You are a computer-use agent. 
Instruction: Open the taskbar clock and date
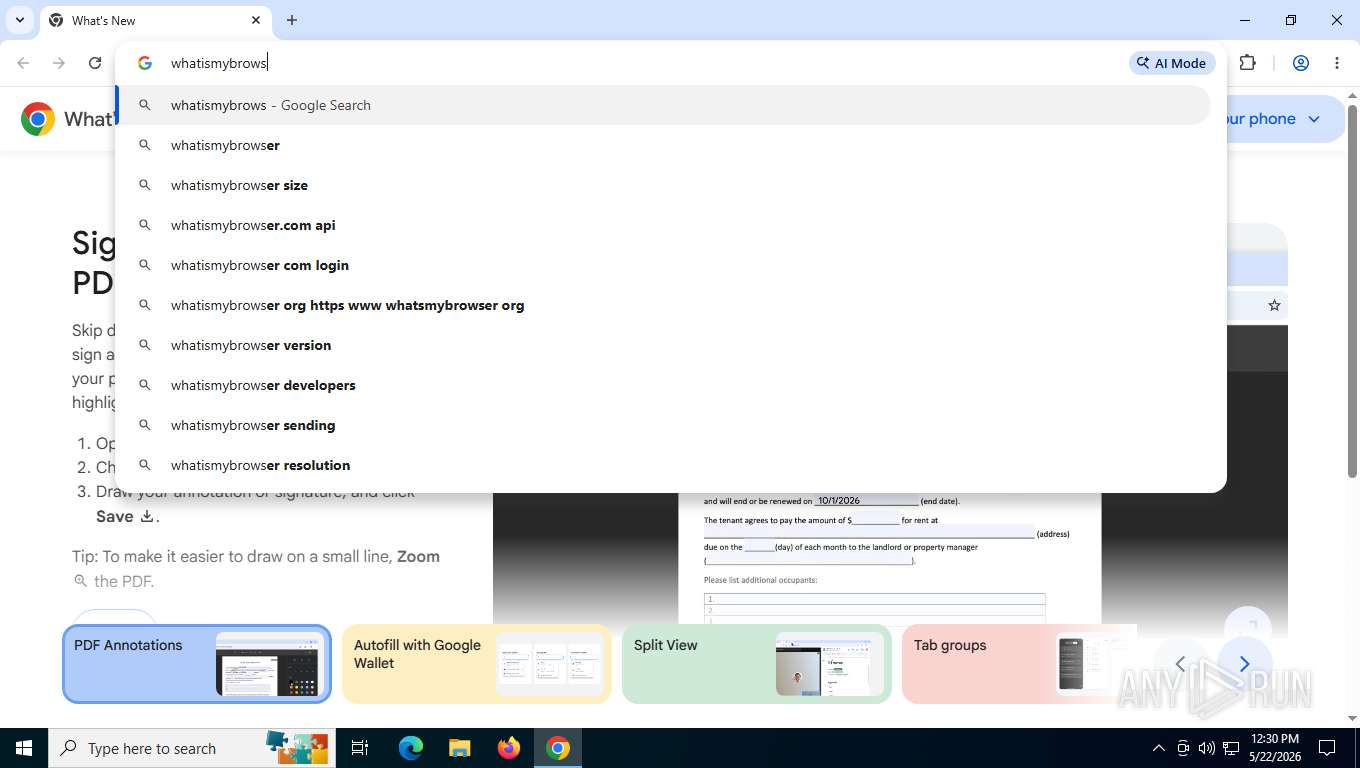click(1274, 748)
